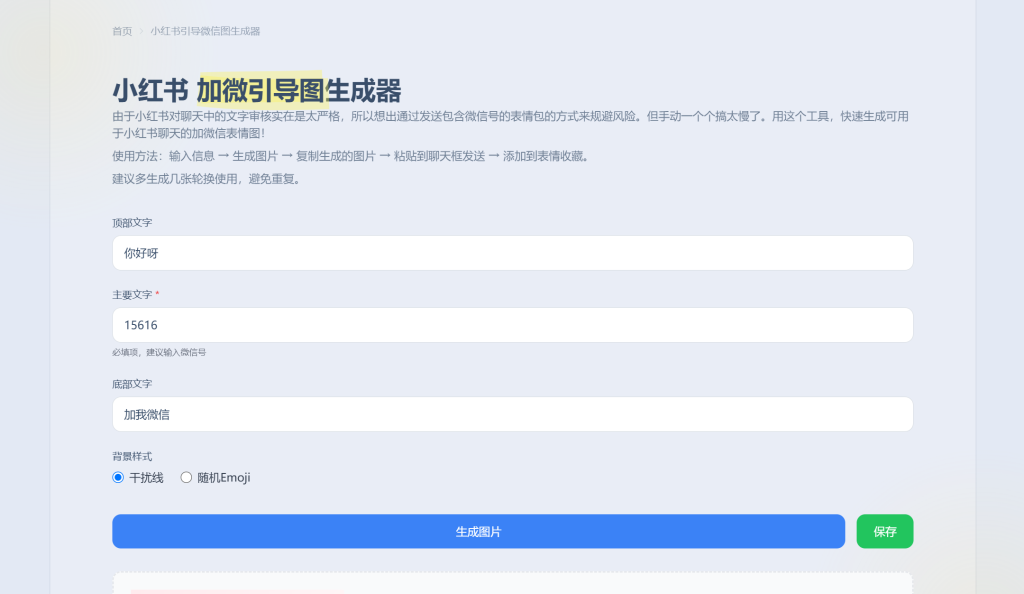This screenshot has height=594, width=1024.
Task: Click the 主要文字 field label
Action: tap(132, 294)
